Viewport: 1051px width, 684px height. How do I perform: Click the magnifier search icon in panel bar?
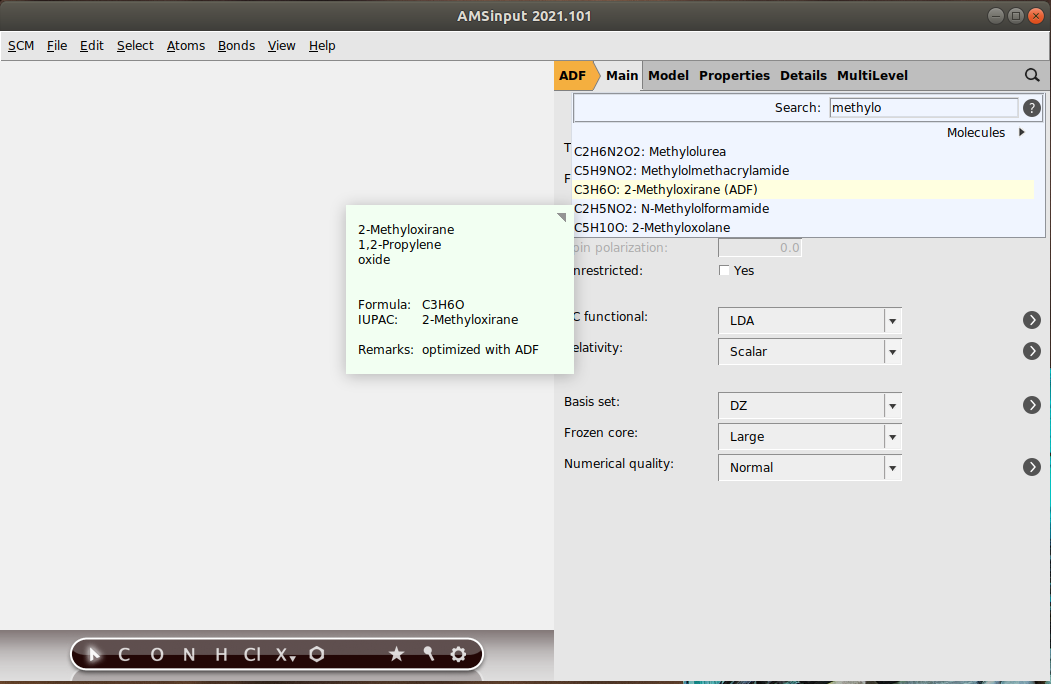point(1032,75)
